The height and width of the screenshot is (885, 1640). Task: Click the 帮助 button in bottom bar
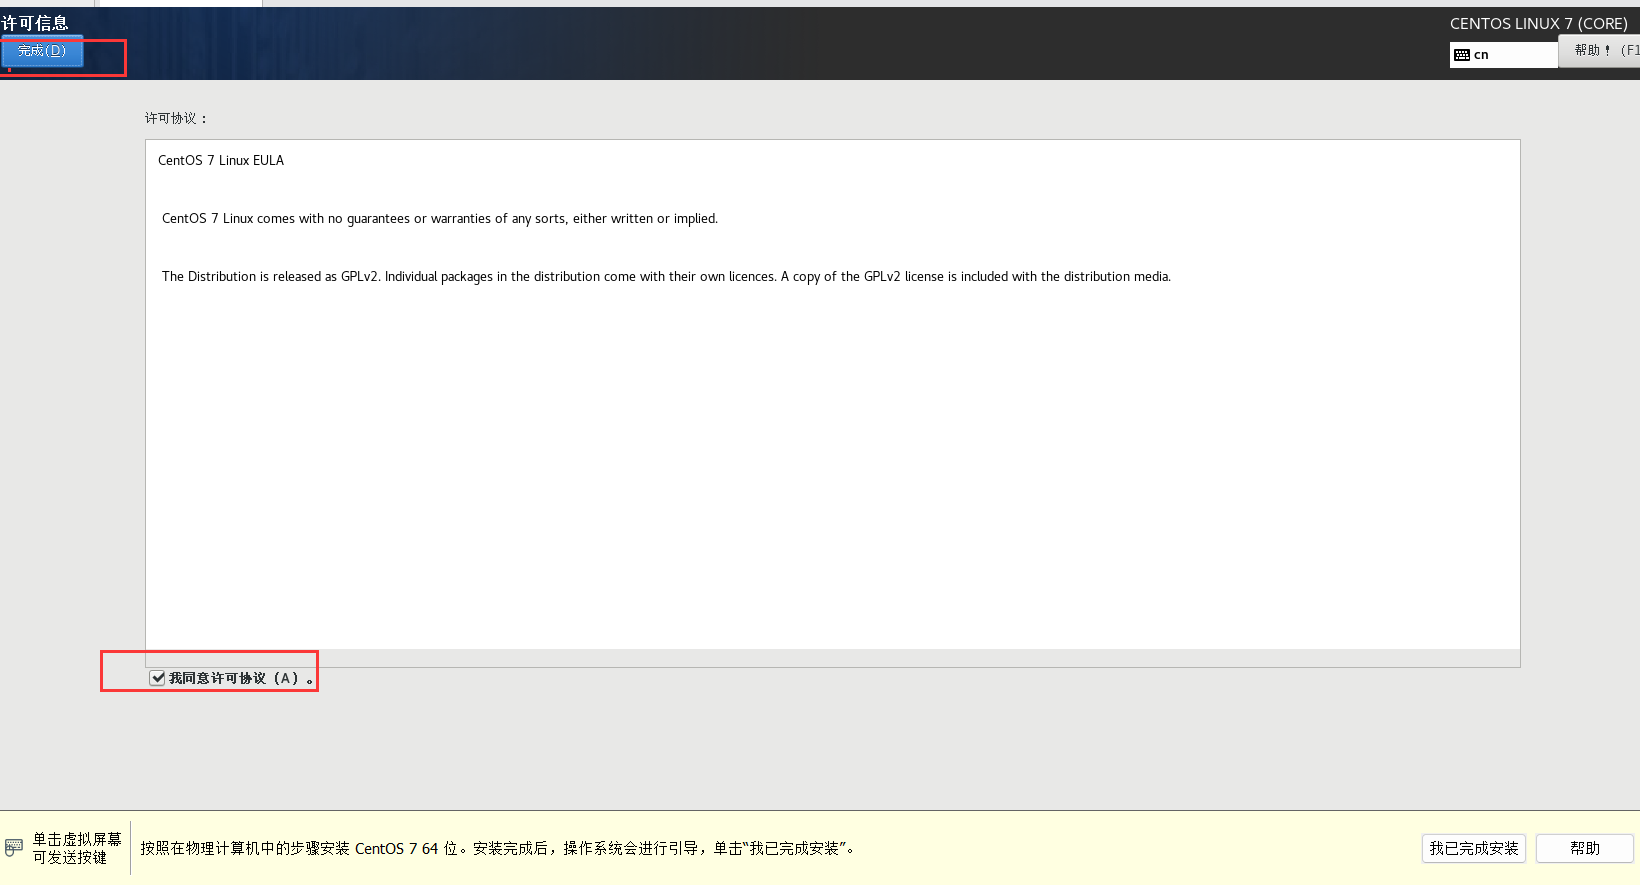coord(1585,848)
